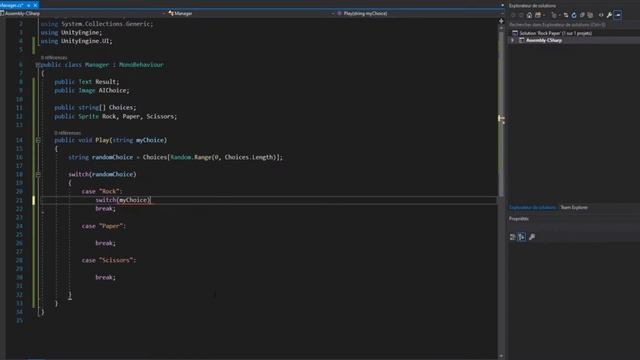Switch to the Explorateur de solutions tab
The image size is (640, 360).
click(532, 207)
